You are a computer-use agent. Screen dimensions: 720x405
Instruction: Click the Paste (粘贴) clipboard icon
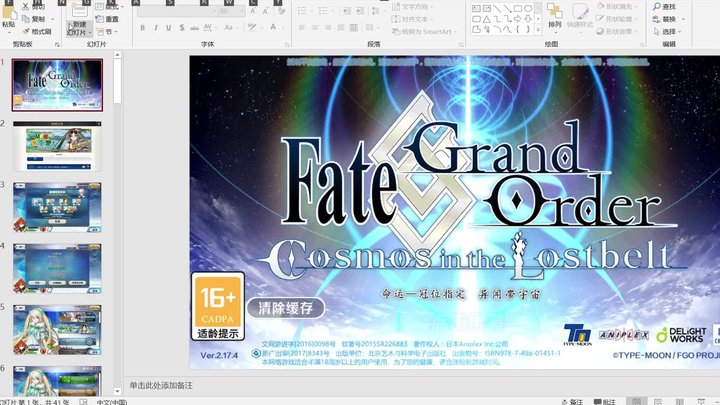[8, 14]
